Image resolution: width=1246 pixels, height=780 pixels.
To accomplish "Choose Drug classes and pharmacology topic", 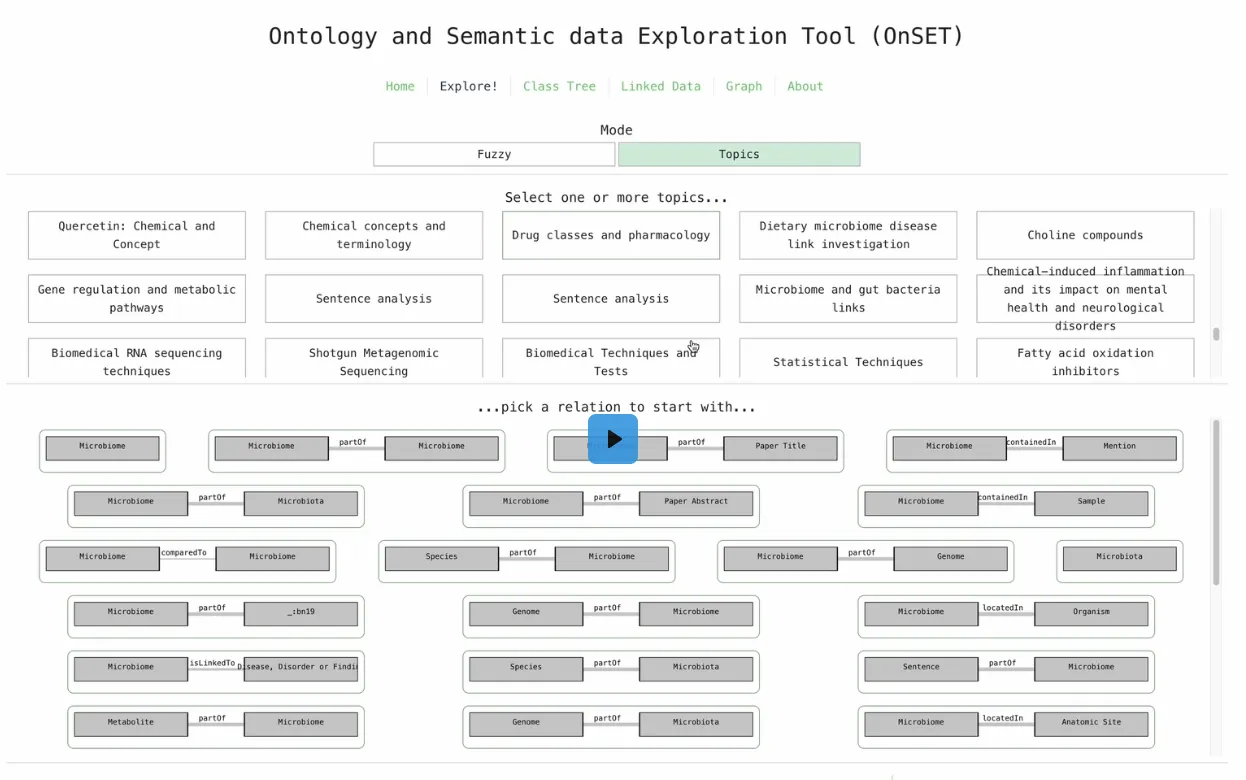I will click(x=610, y=235).
